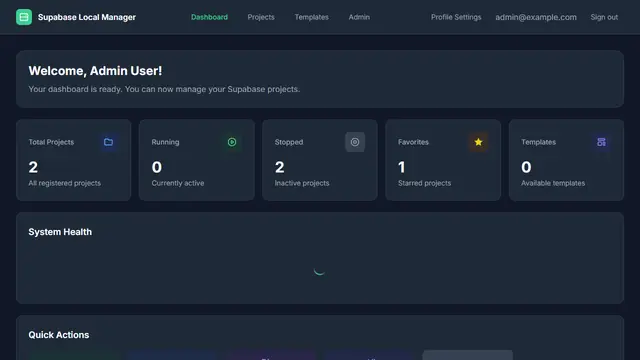Sign out of the application
The width and height of the screenshot is (640, 360).
point(604,17)
